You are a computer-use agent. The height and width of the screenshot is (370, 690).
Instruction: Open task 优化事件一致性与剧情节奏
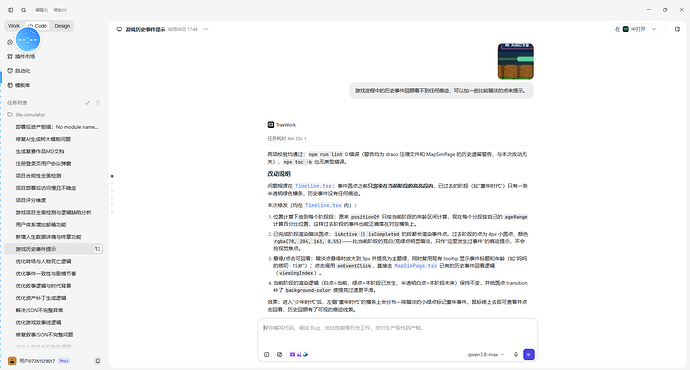[x=46, y=274]
